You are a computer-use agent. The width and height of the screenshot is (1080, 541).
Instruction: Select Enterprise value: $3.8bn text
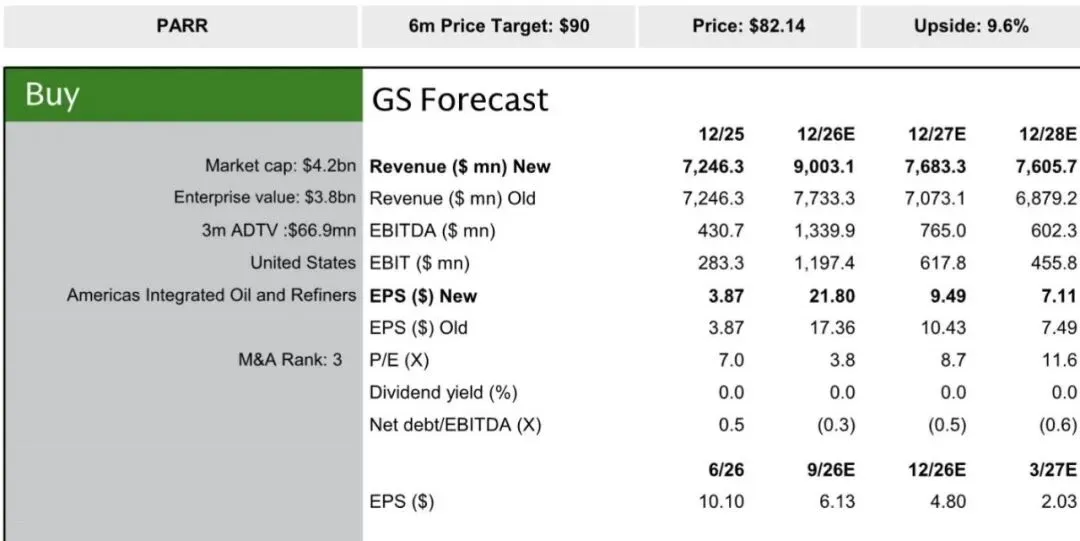click(265, 198)
